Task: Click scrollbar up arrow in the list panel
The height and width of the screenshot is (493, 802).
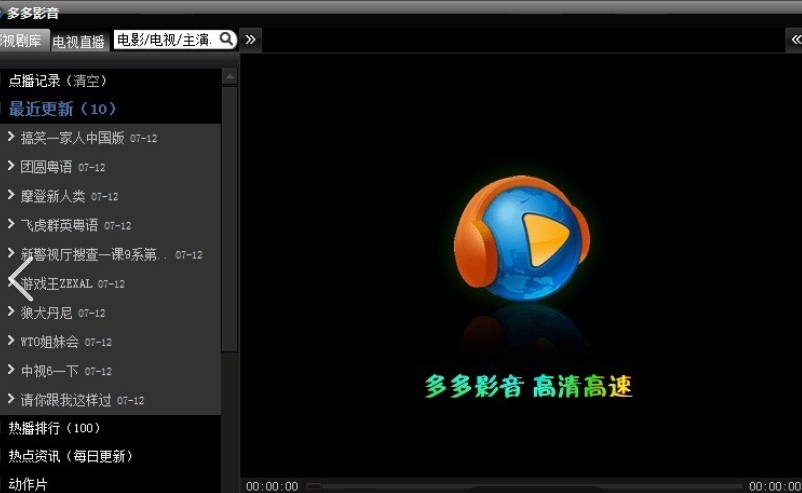Action: click(230, 77)
